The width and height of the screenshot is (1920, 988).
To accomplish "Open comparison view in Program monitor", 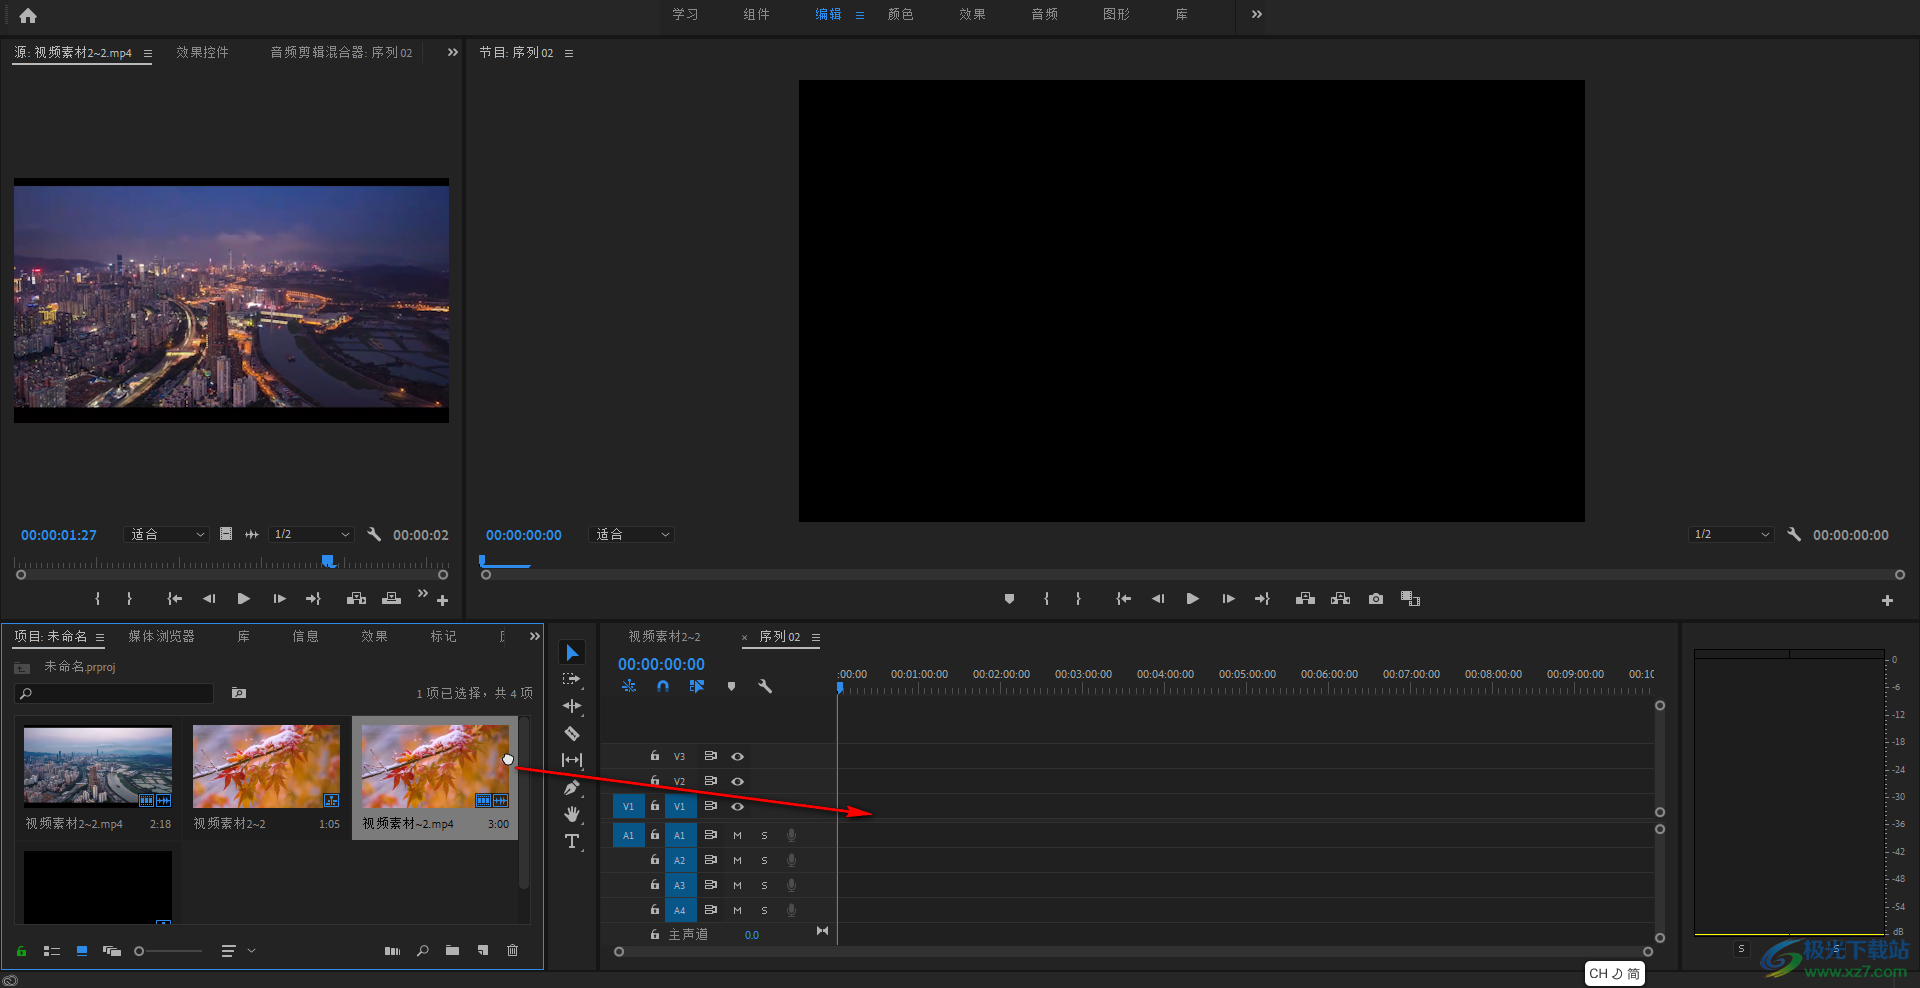I will tap(1411, 599).
